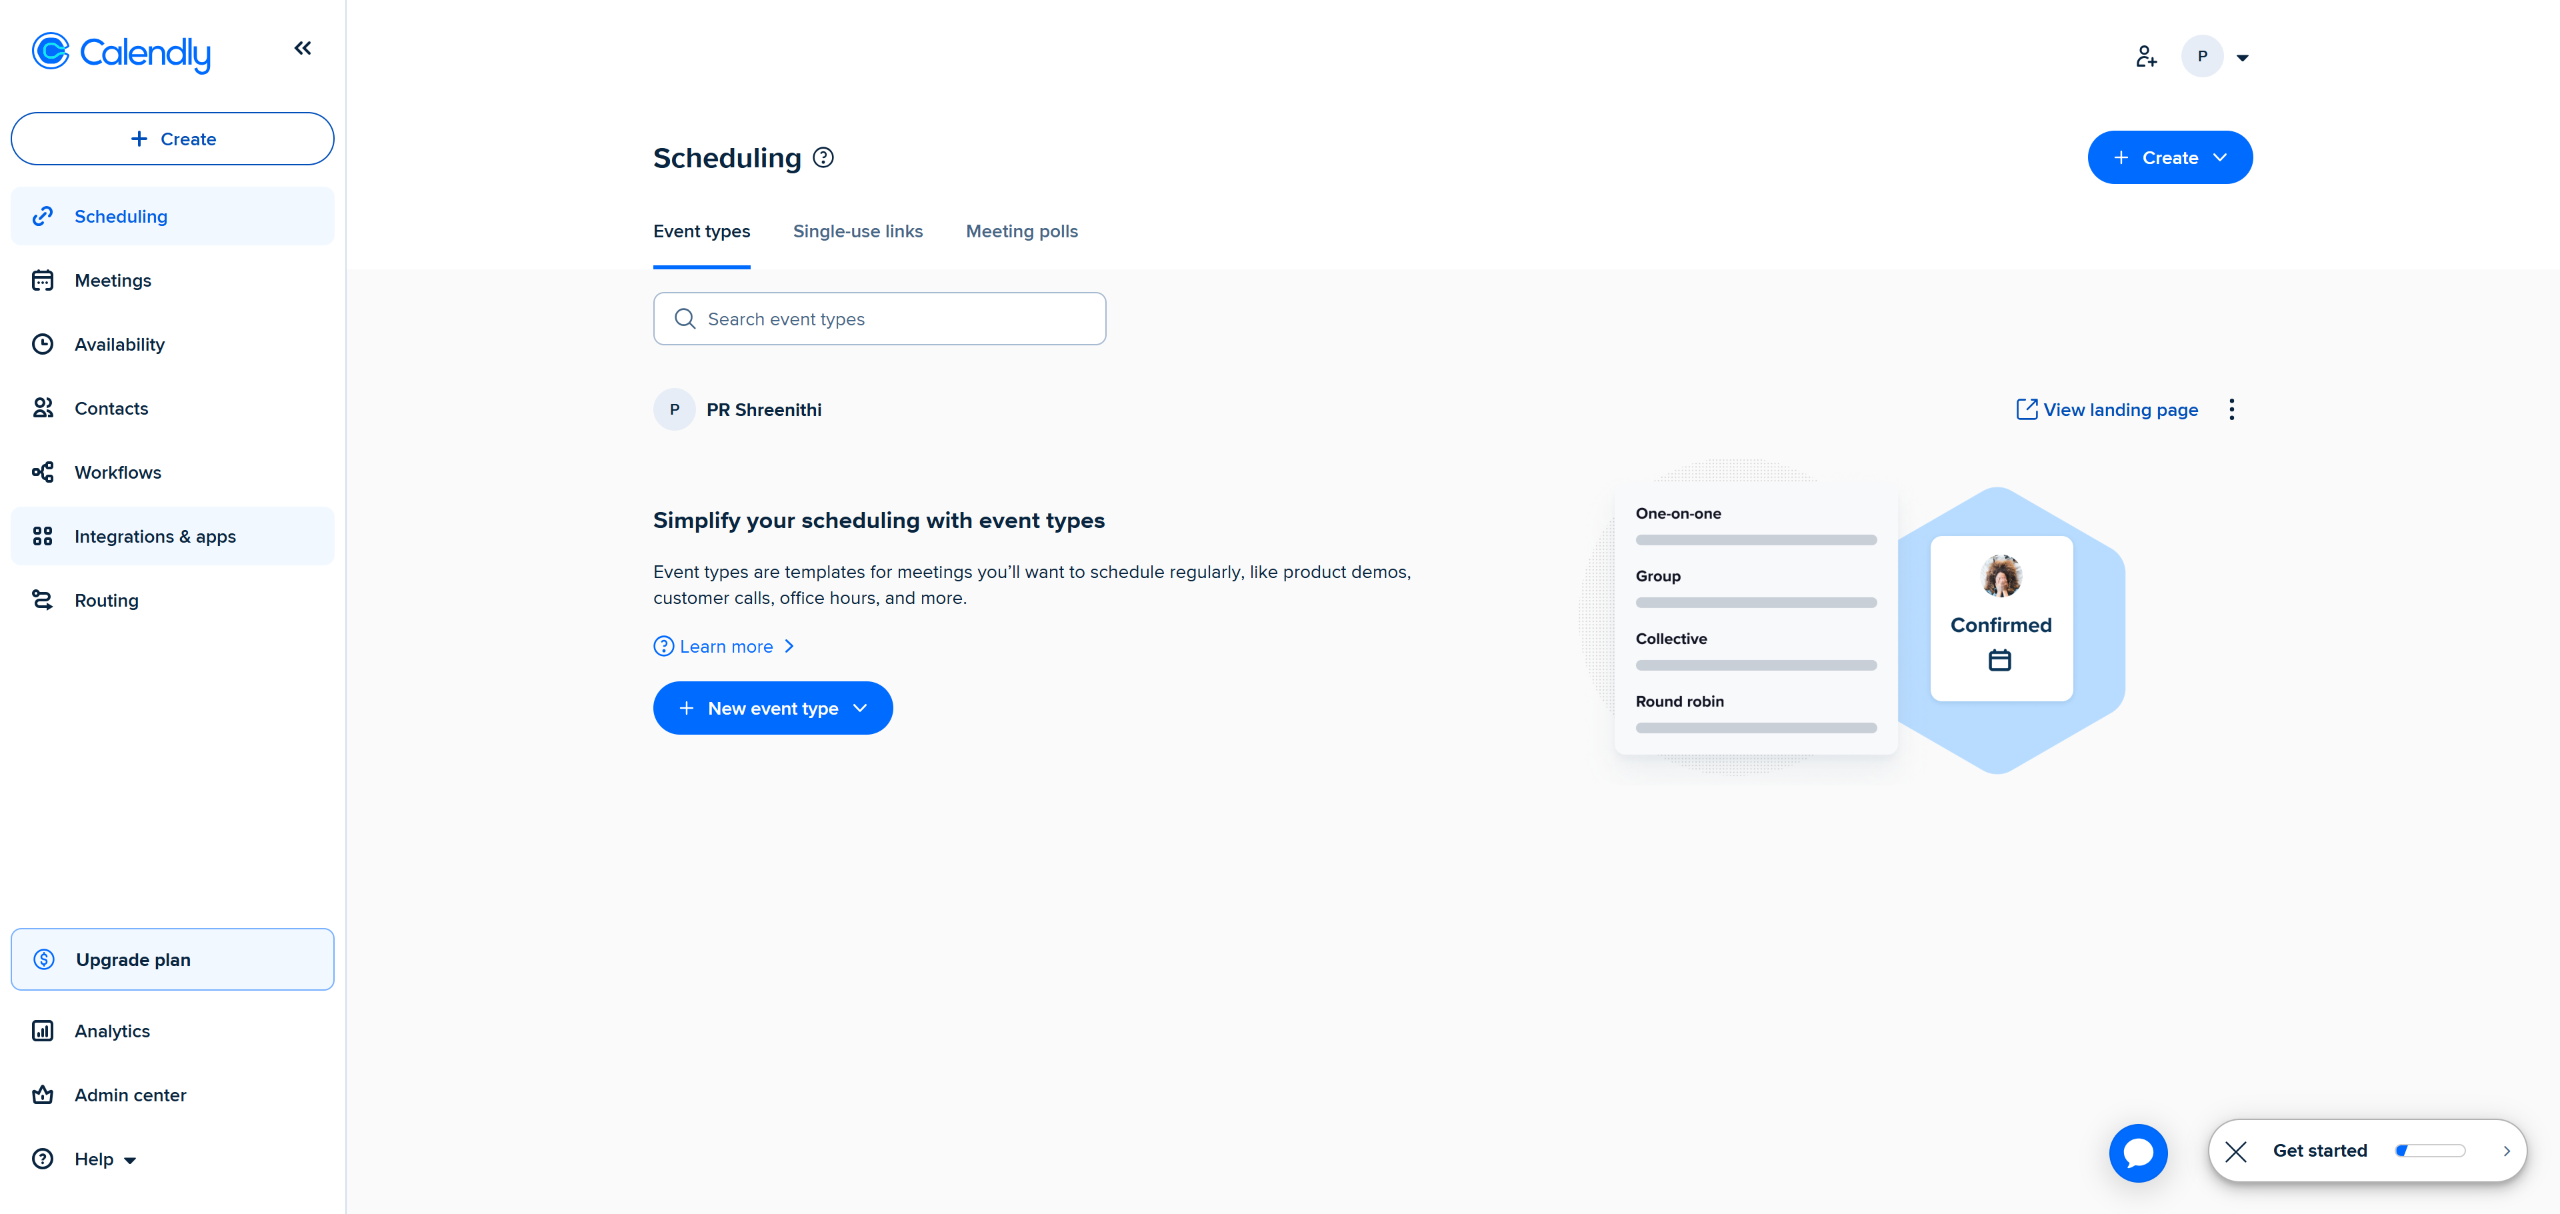Screen dimensions: 2560x1214
Task: Open the blue Create dropdown button
Action: click(2169, 157)
